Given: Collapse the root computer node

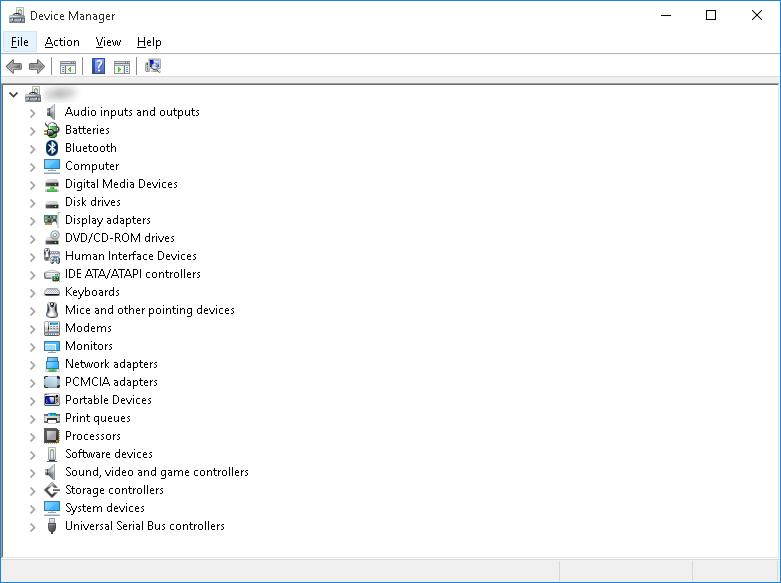Looking at the screenshot, I should tap(13, 94).
